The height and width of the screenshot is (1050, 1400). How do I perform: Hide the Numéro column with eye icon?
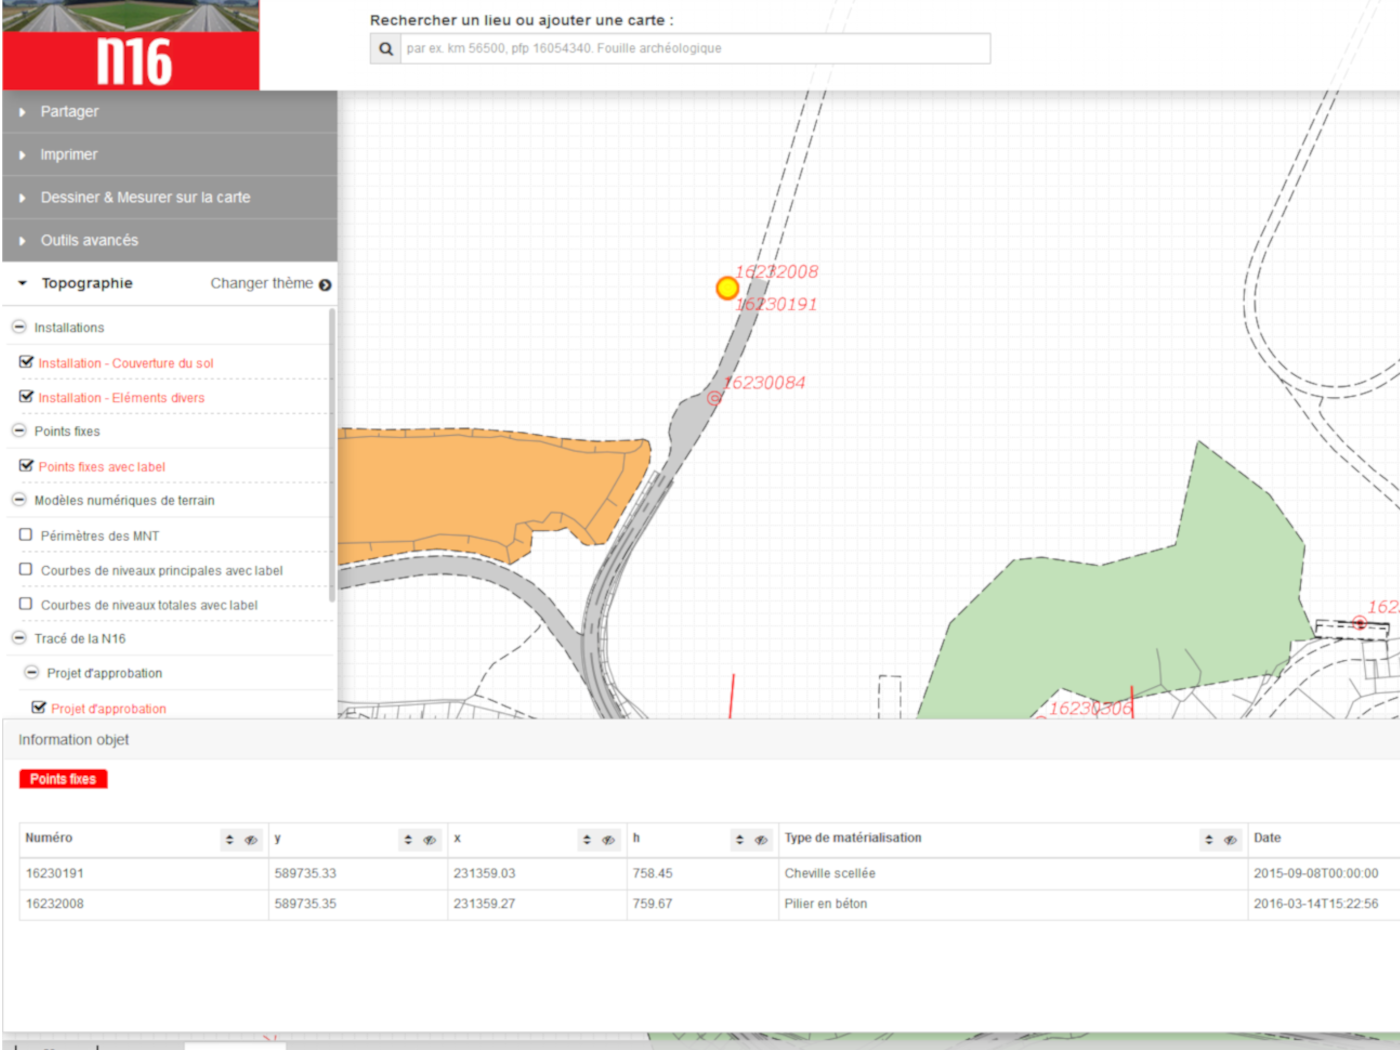coord(251,840)
